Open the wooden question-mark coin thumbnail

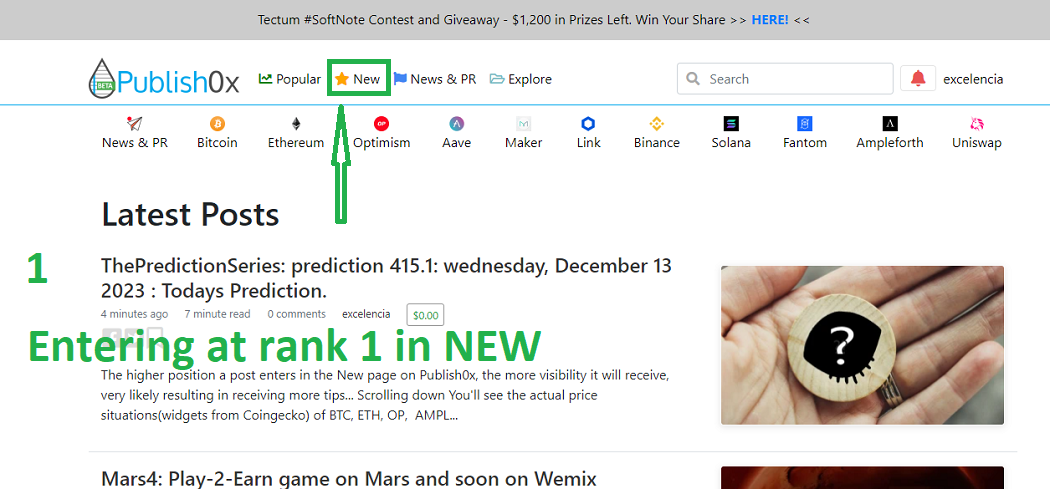click(x=862, y=345)
